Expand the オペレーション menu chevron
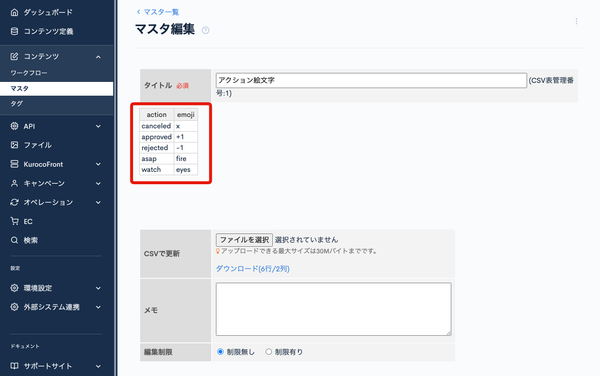The height and width of the screenshot is (376, 600). (98, 202)
